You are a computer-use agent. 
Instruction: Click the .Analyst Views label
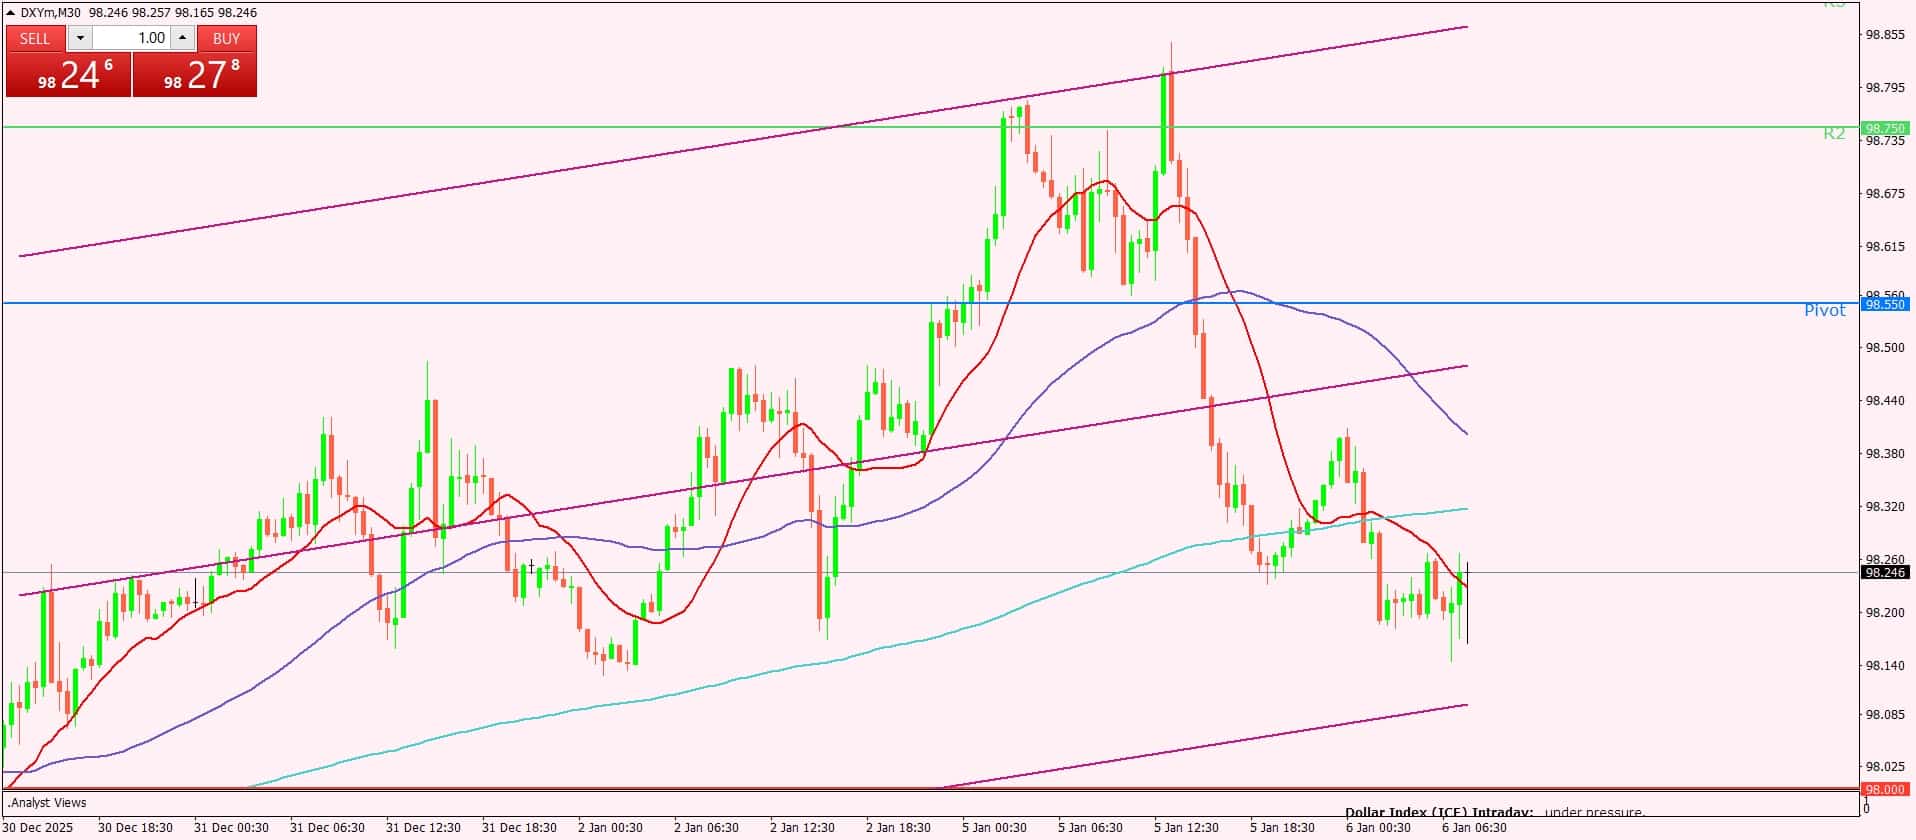pyautogui.click(x=47, y=803)
